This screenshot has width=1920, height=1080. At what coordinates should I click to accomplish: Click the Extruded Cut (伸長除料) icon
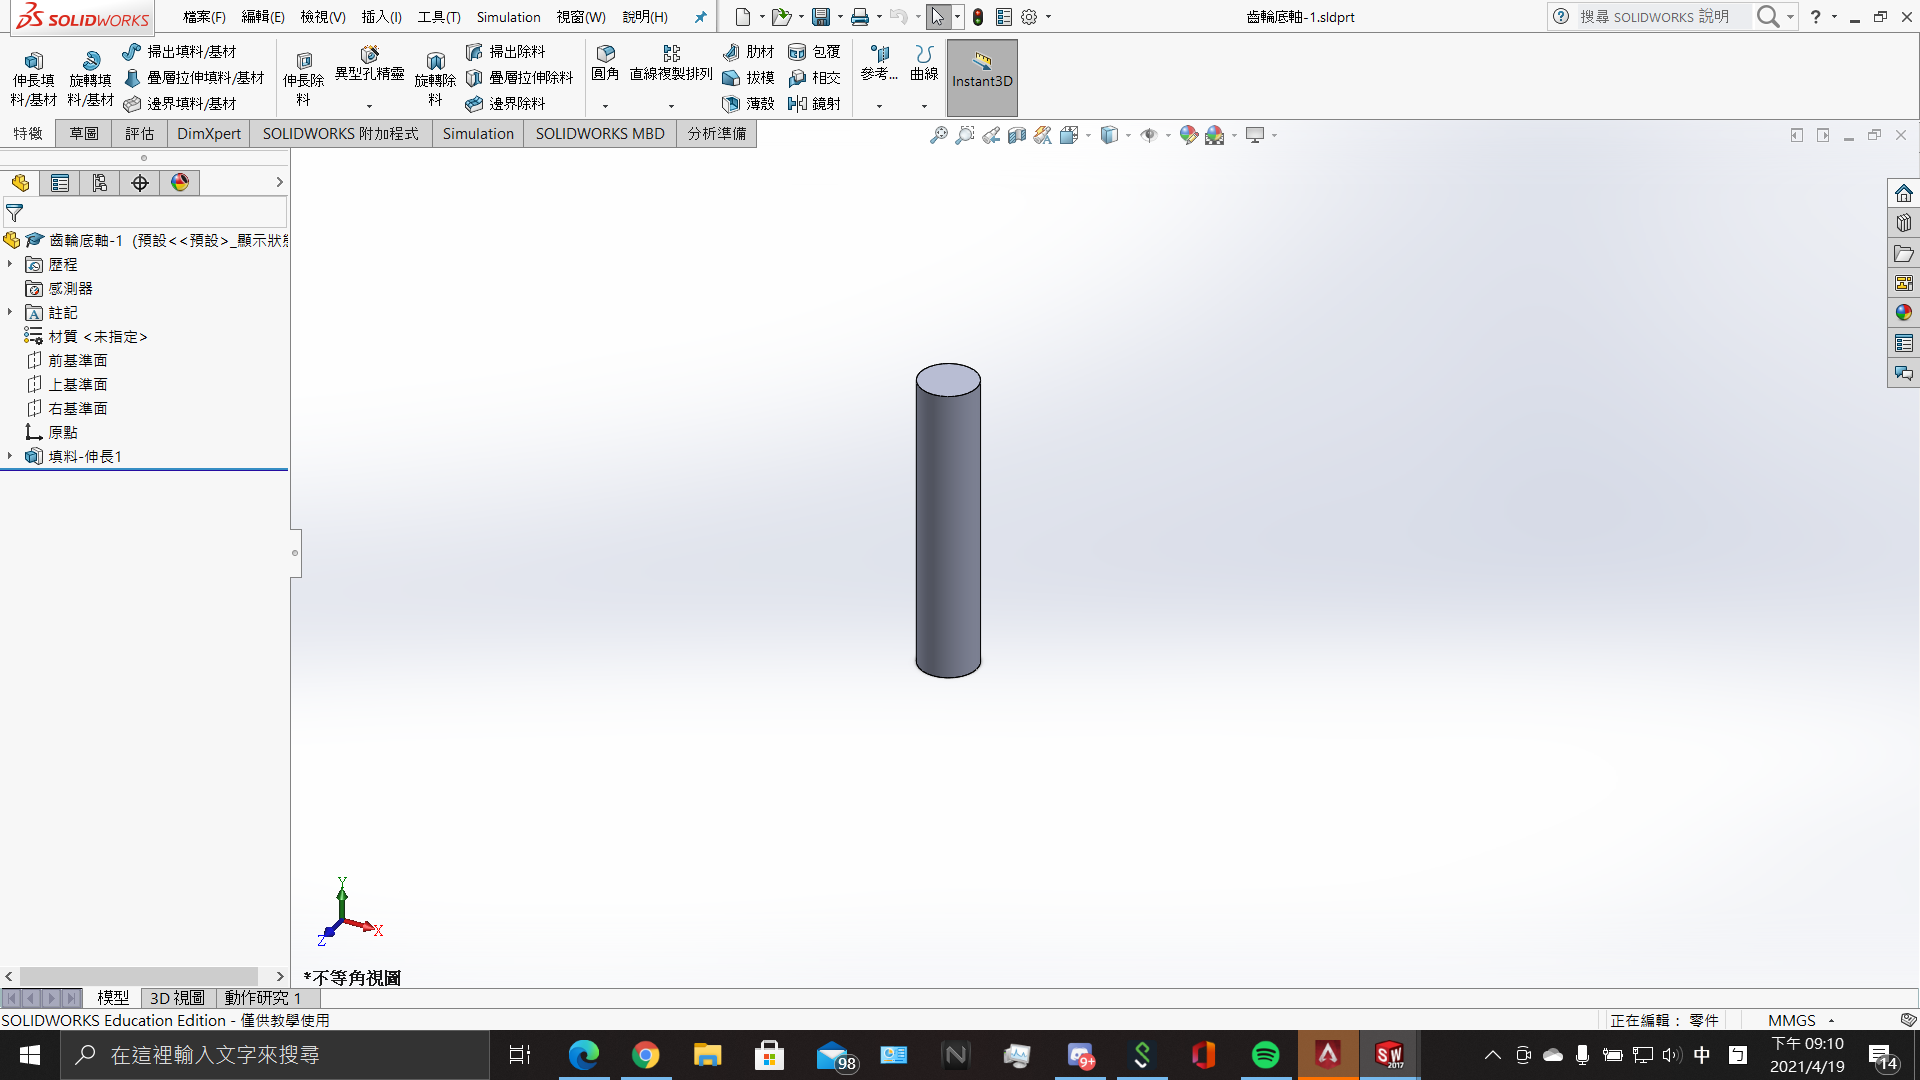(x=304, y=61)
